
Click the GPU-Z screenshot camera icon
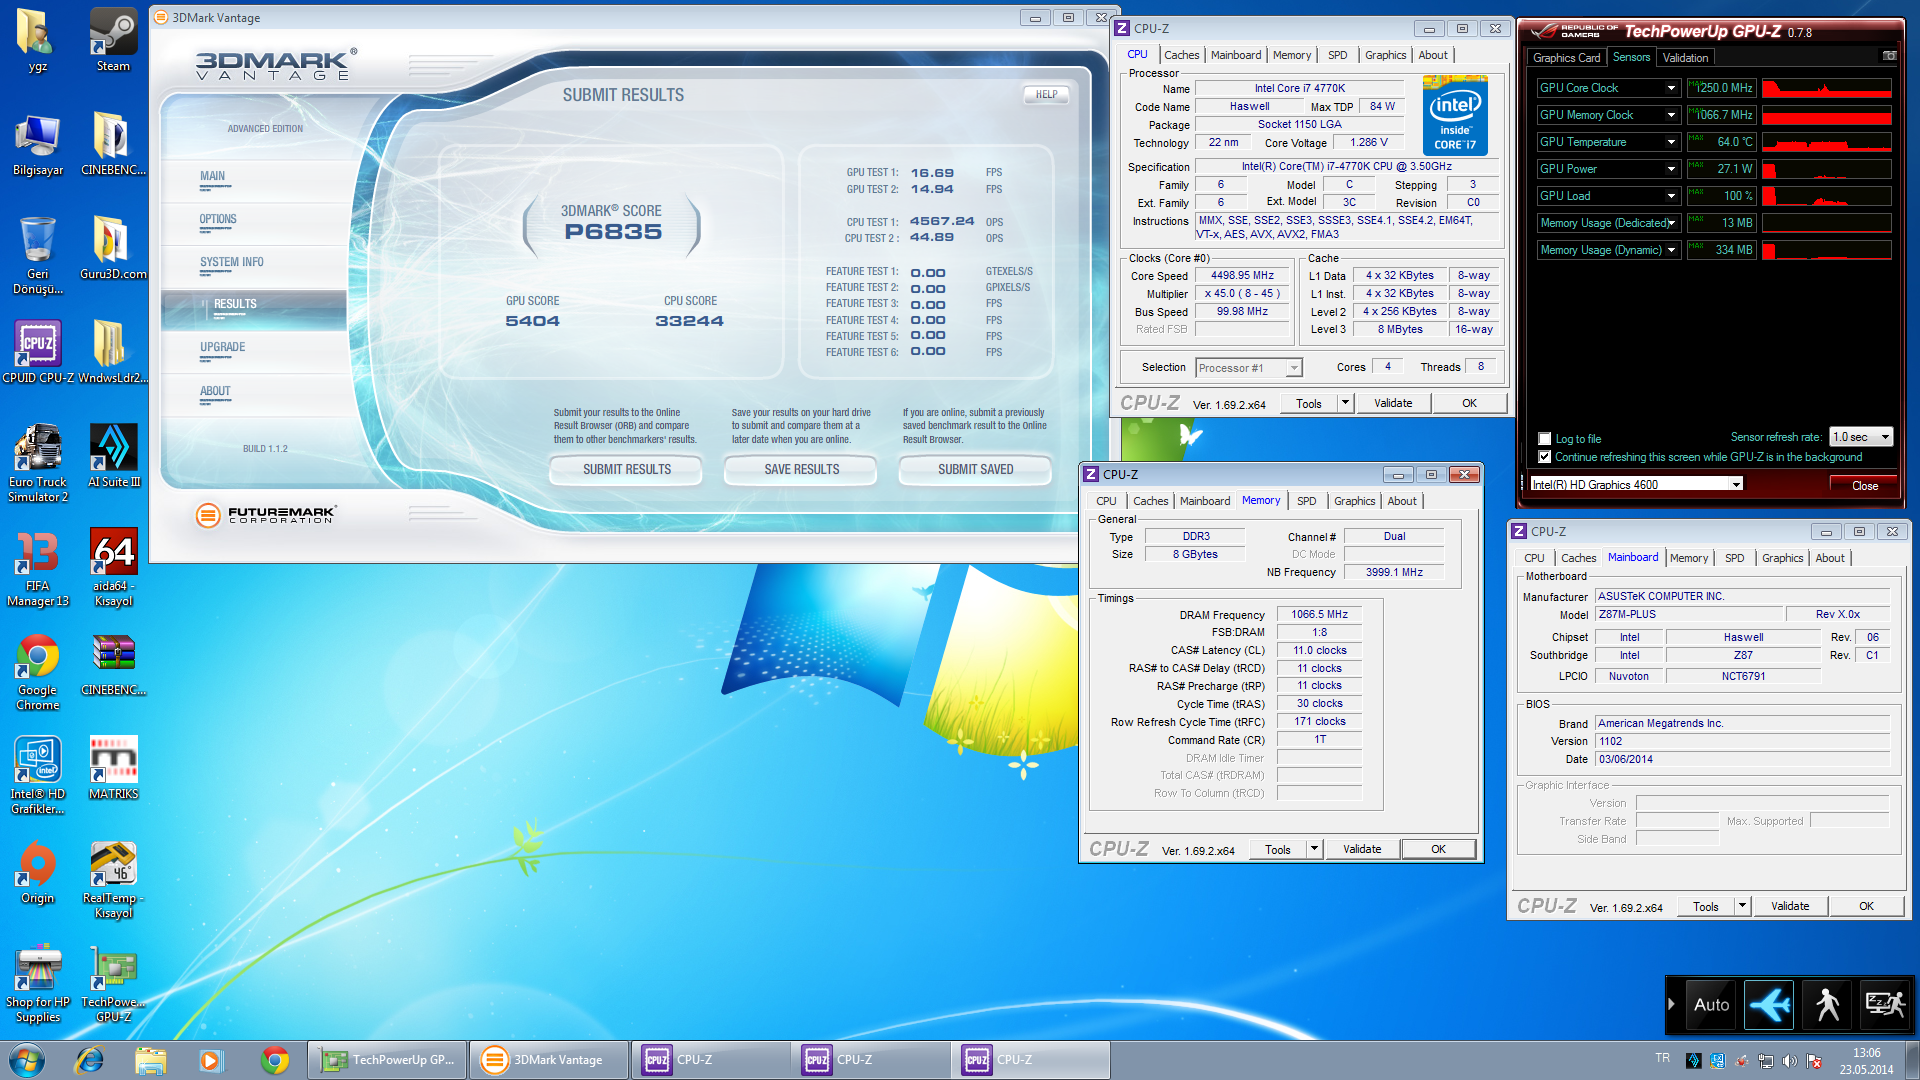coord(1889,56)
